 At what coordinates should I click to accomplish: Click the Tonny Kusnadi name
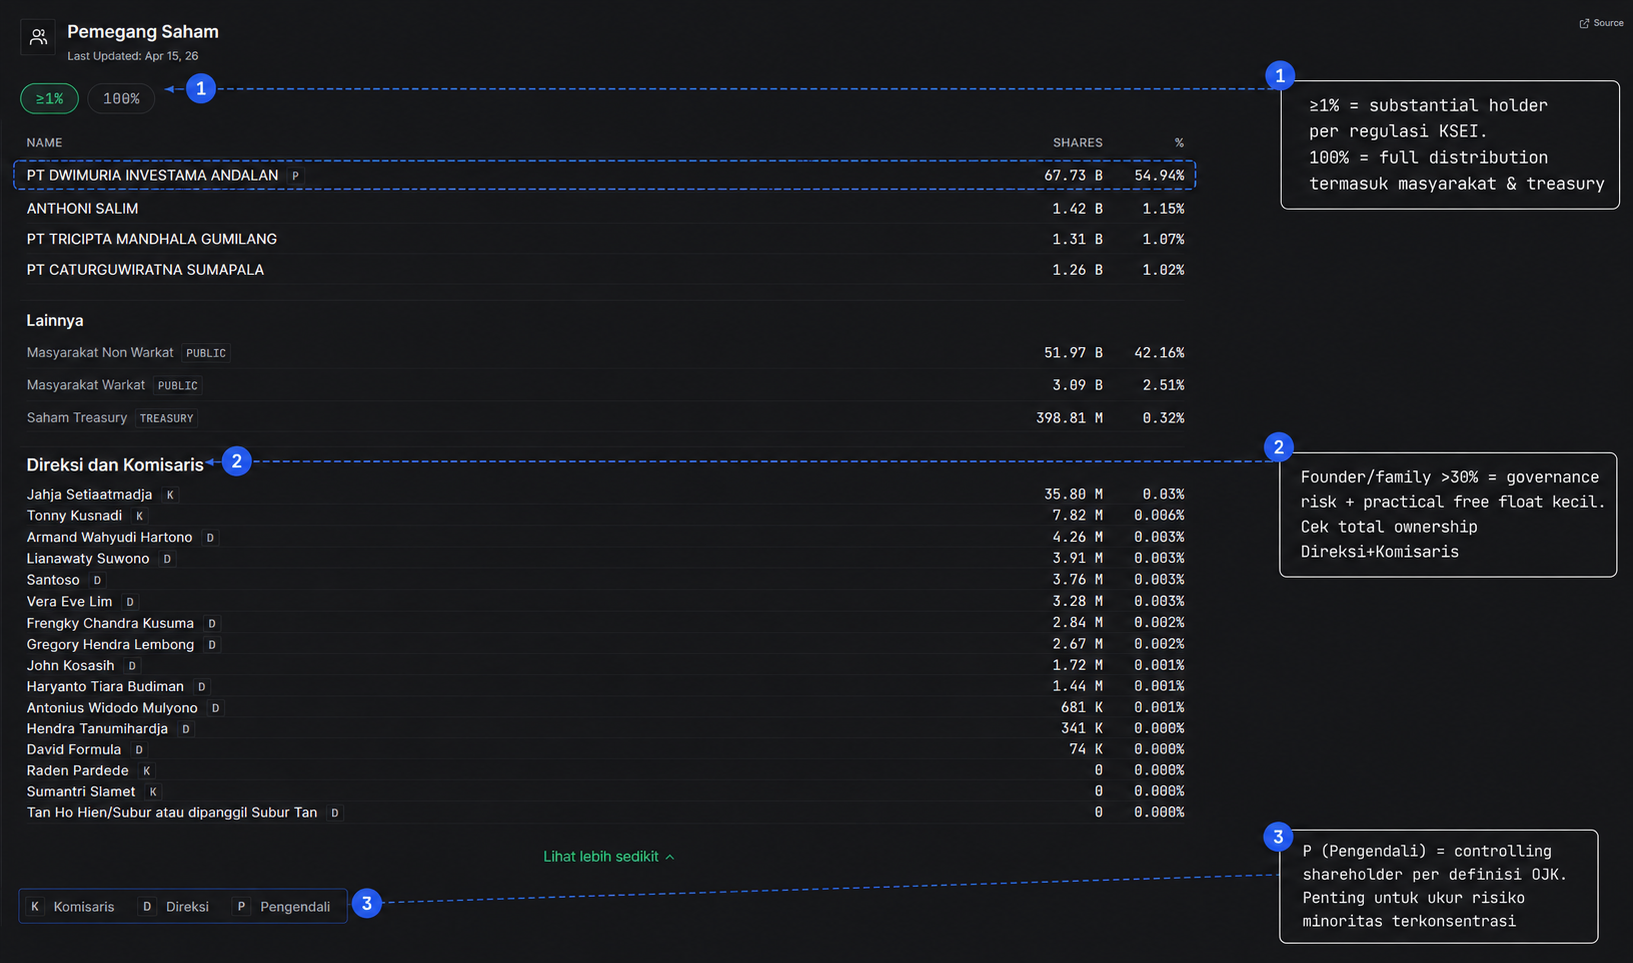coord(74,515)
